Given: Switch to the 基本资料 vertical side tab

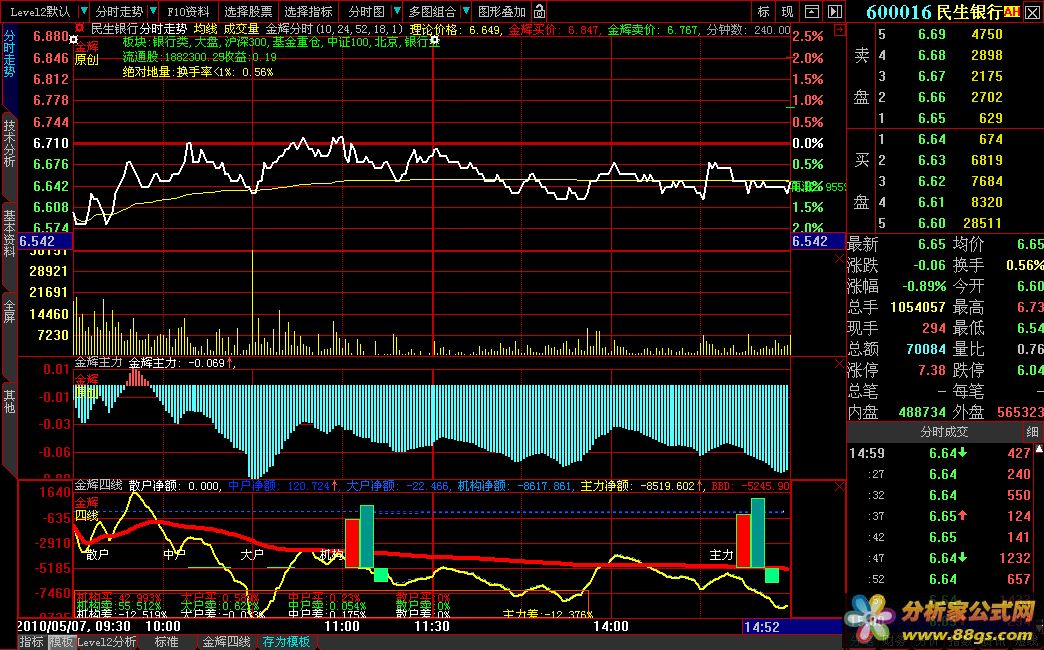Looking at the screenshot, I should coord(9,233).
